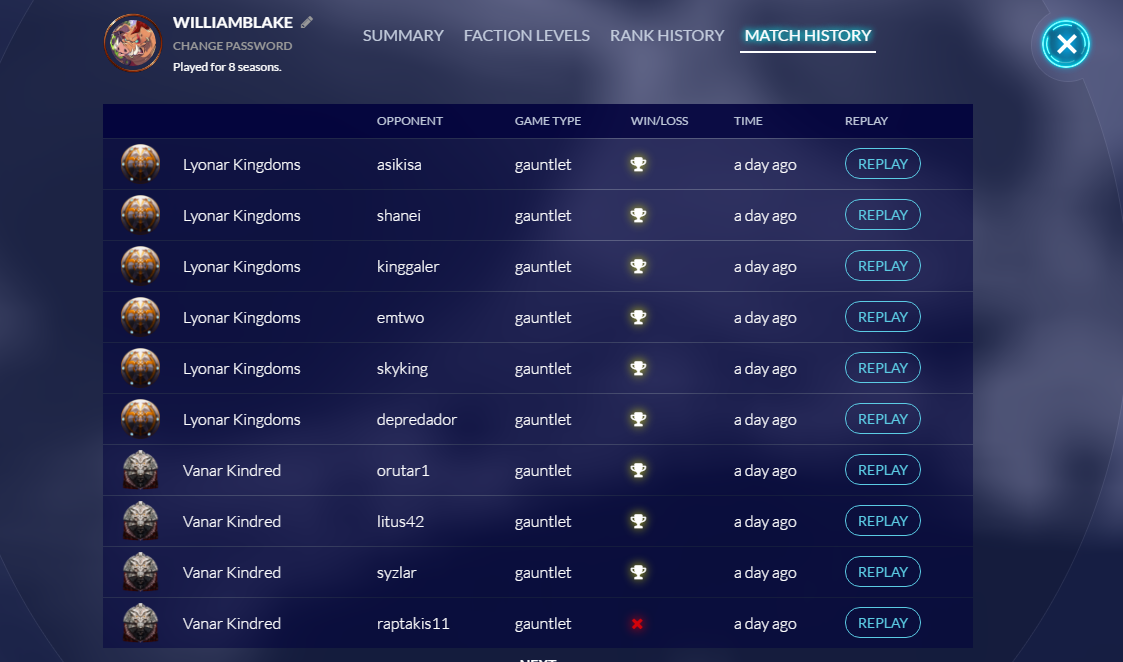Click the win trophy in shanei row
The height and width of the screenshot is (662, 1123).
638,215
